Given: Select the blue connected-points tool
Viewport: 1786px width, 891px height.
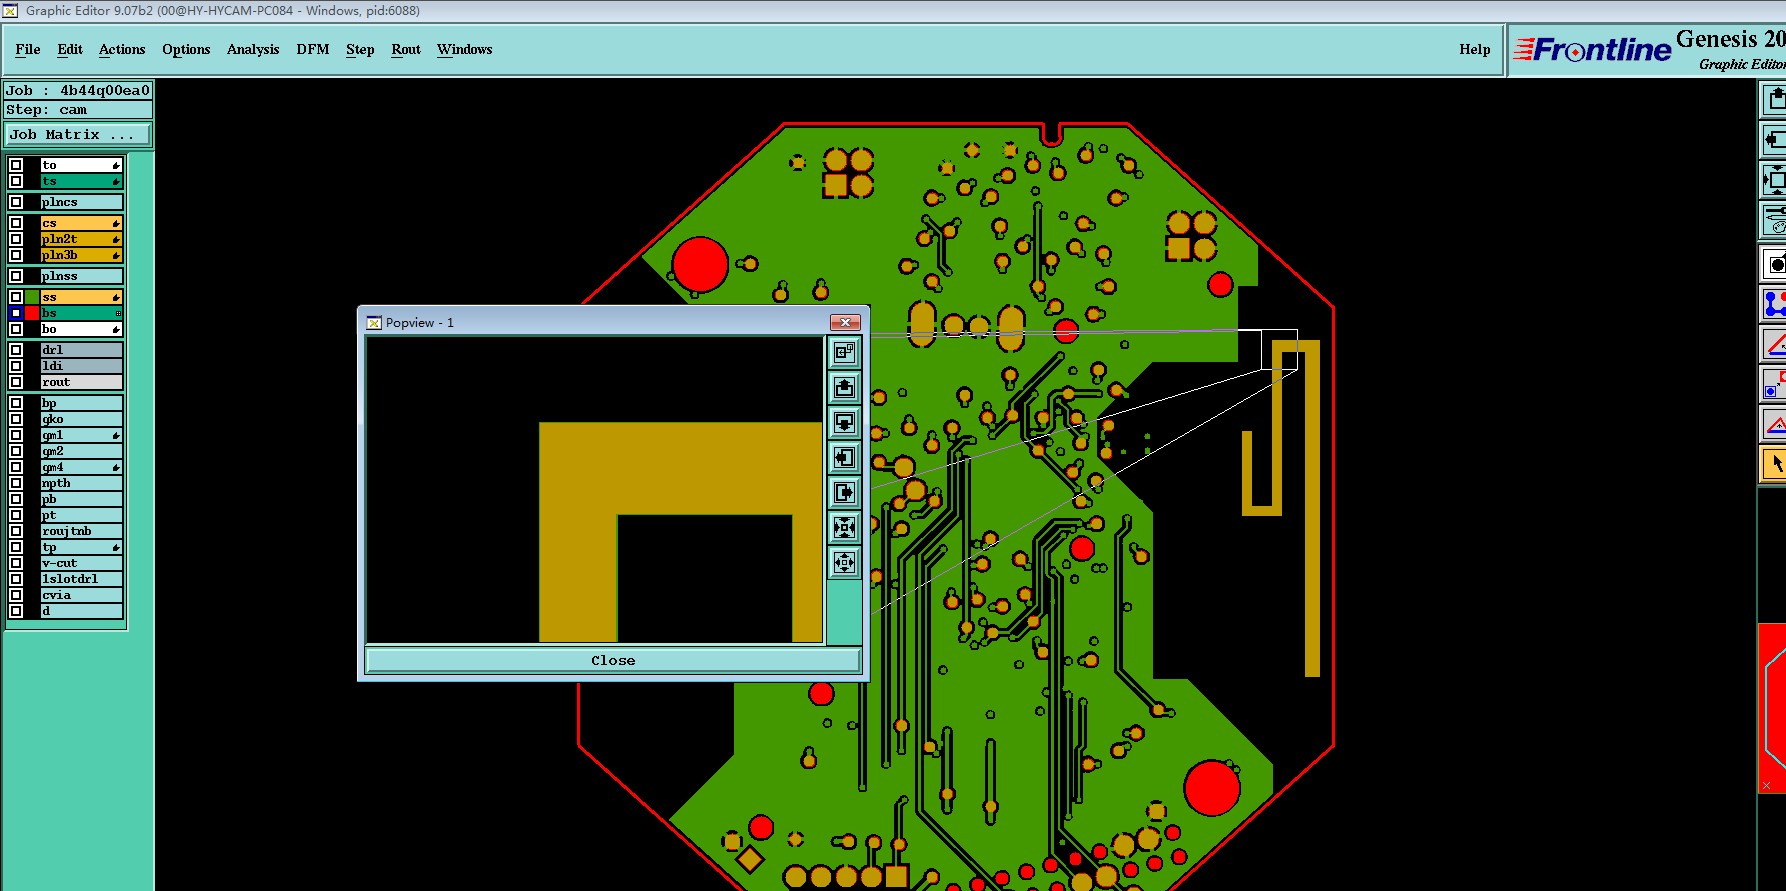Looking at the screenshot, I should tap(1774, 303).
